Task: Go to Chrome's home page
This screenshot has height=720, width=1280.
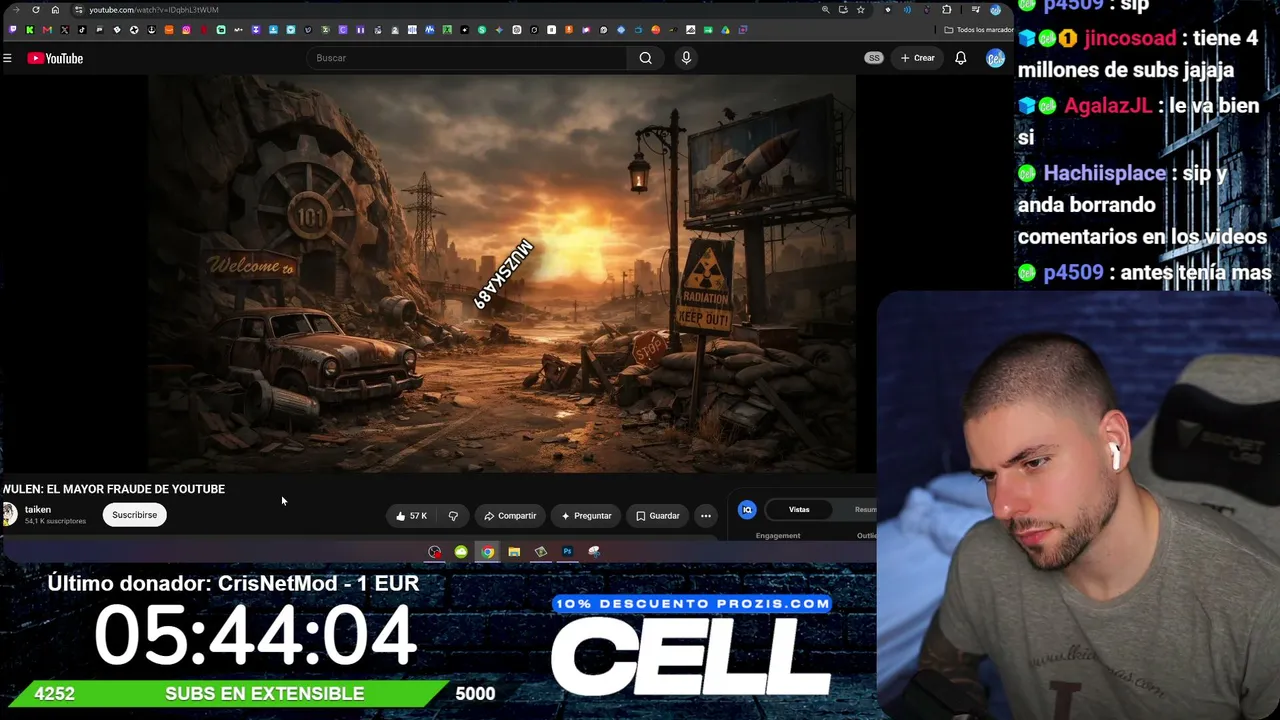Action: pyautogui.click(x=55, y=10)
